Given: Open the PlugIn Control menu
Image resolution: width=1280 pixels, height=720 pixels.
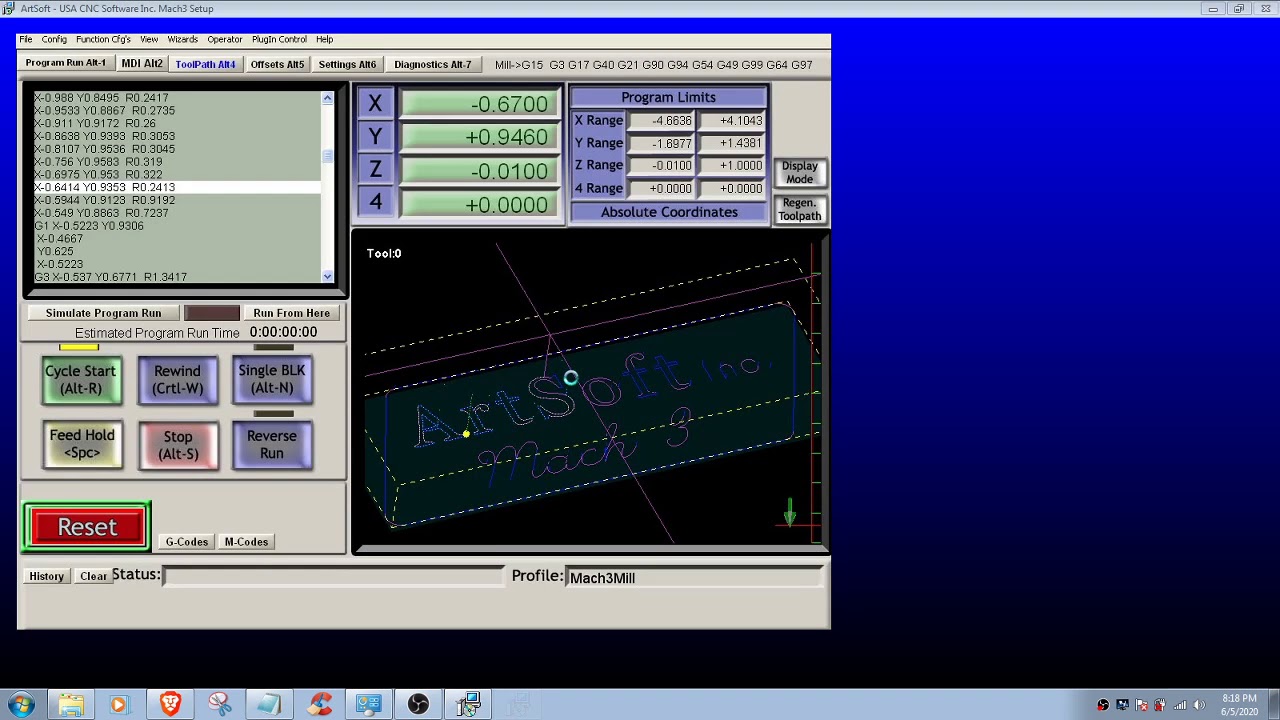Looking at the screenshot, I should 279,39.
